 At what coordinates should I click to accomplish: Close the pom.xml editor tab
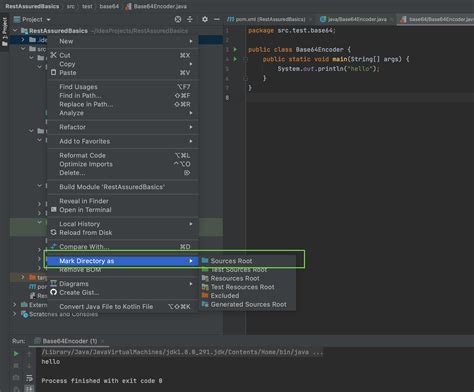(310, 19)
